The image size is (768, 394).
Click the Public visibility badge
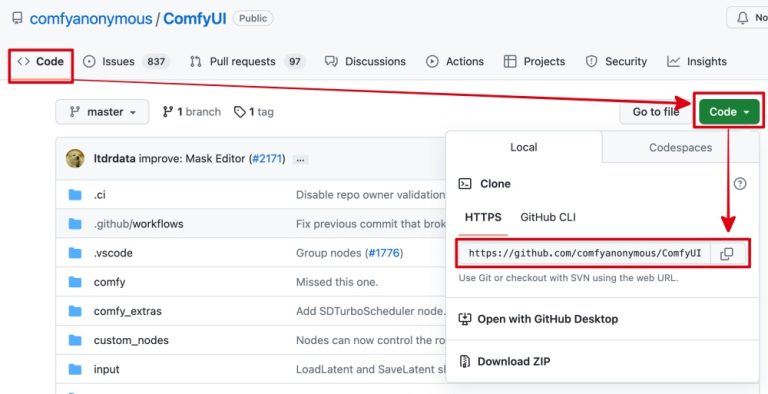click(253, 19)
